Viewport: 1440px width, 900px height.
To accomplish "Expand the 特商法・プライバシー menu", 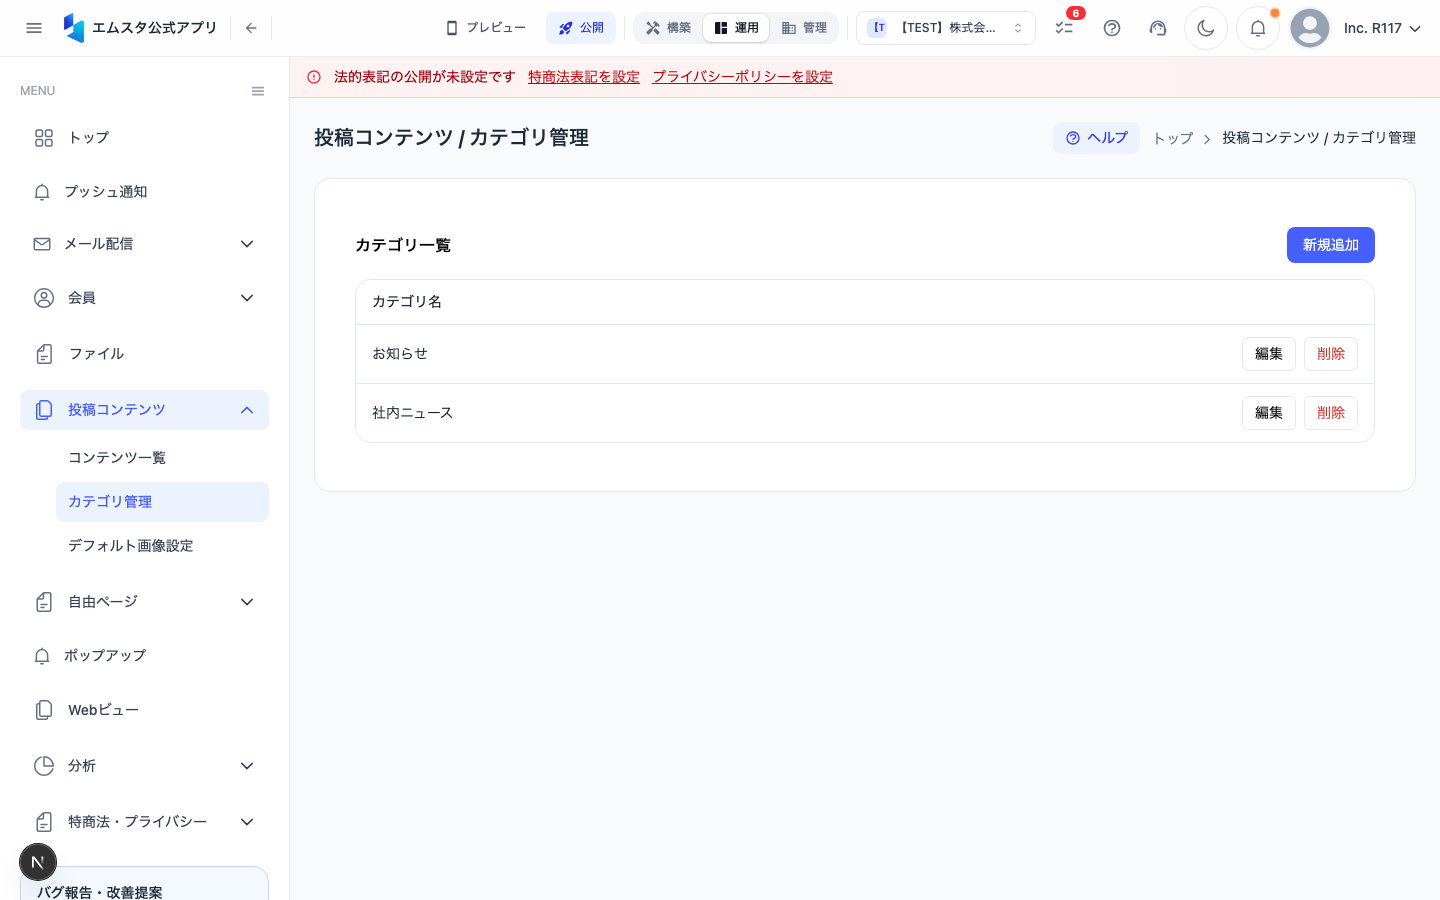I will (144, 822).
